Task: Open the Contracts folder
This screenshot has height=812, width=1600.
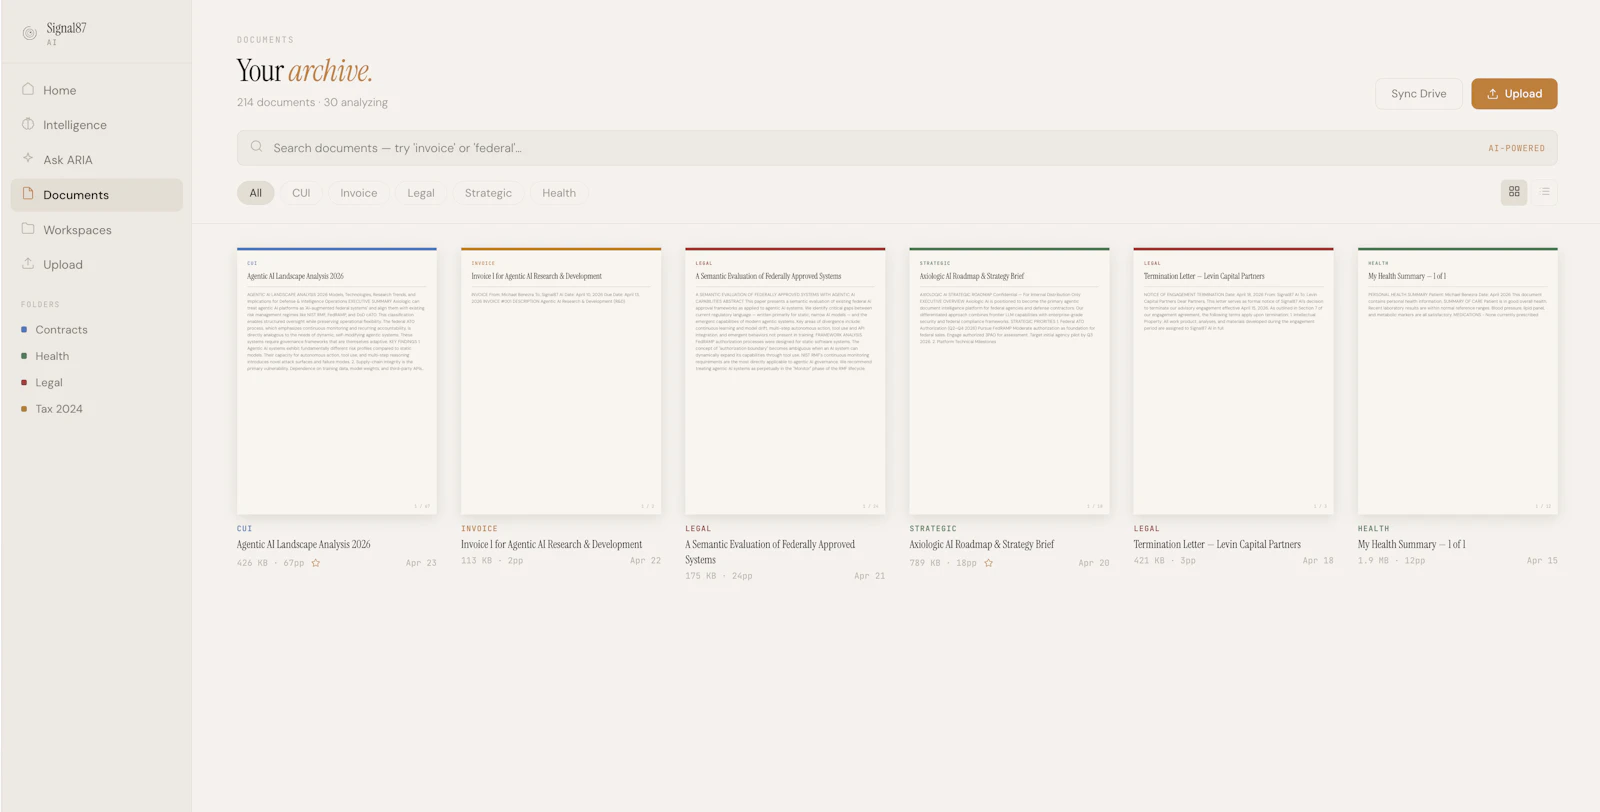Action: click(61, 330)
